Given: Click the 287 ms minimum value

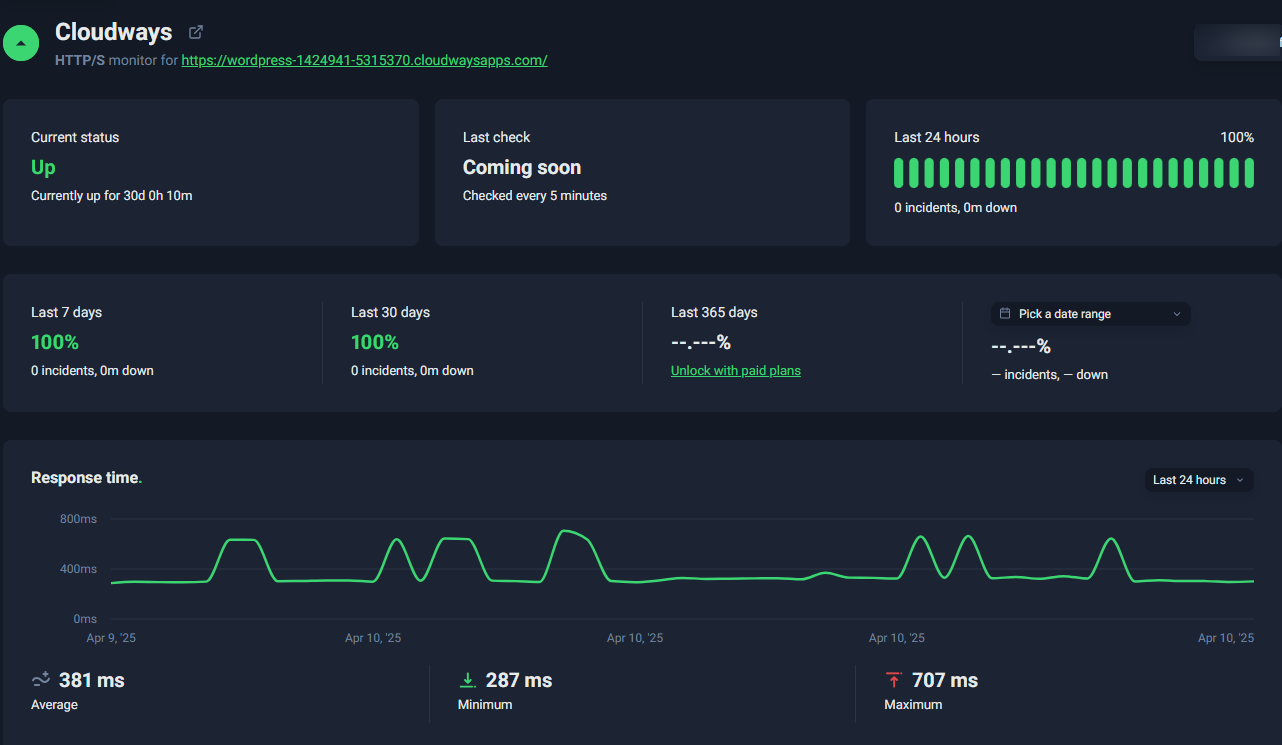Looking at the screenshot, I should pyautogui.click(x=519, y=680).
